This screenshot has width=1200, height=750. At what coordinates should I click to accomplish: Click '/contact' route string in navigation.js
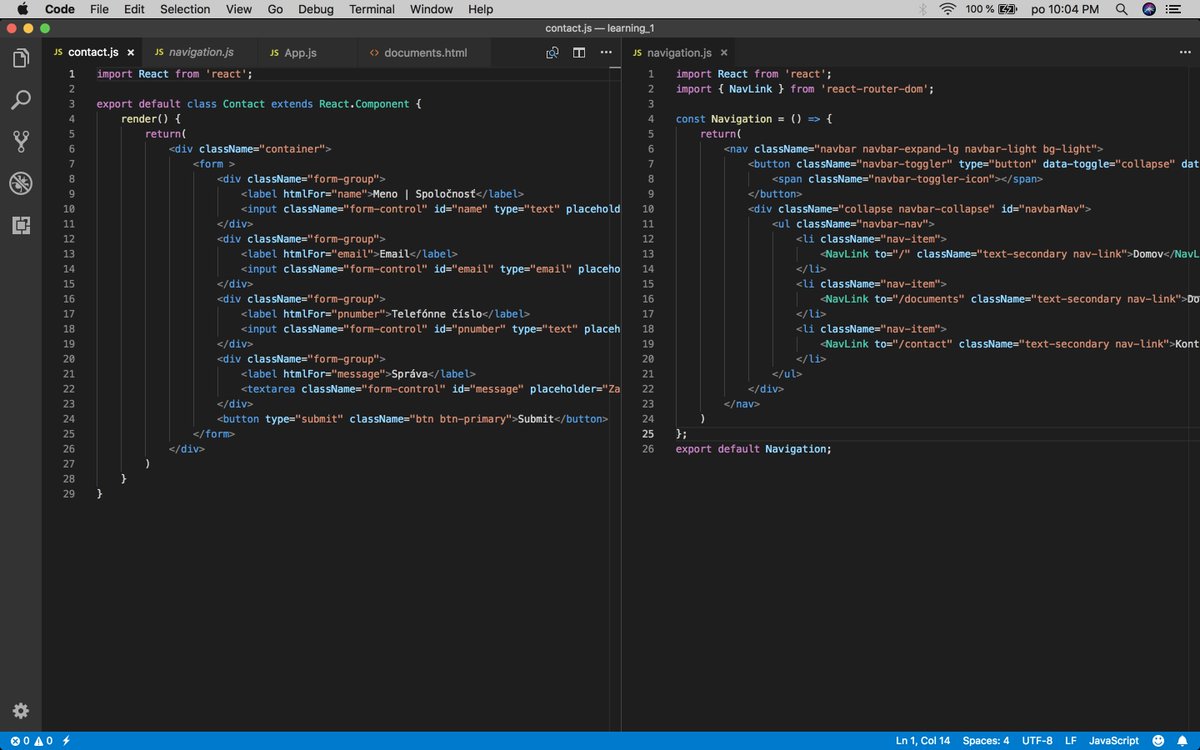(x=923, y=344)
